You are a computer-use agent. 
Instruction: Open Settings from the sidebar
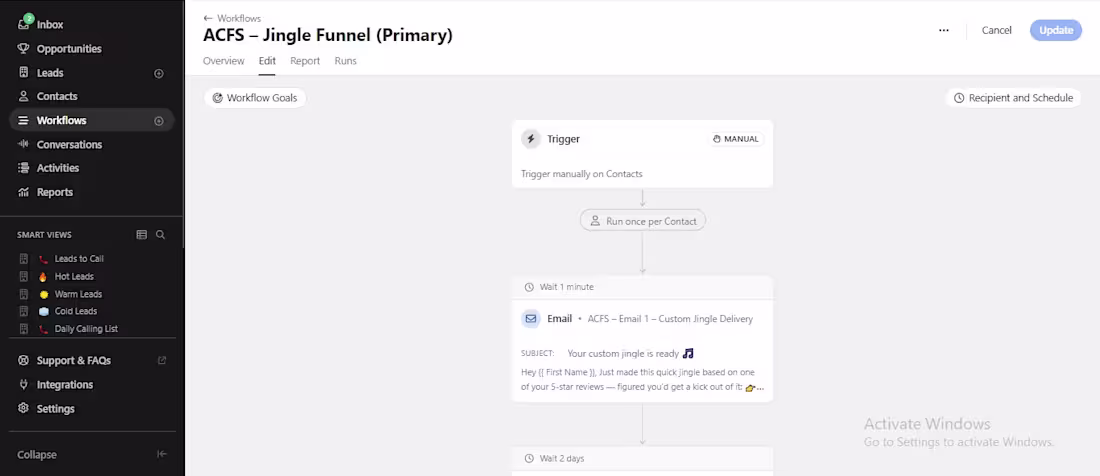point(55,409)
